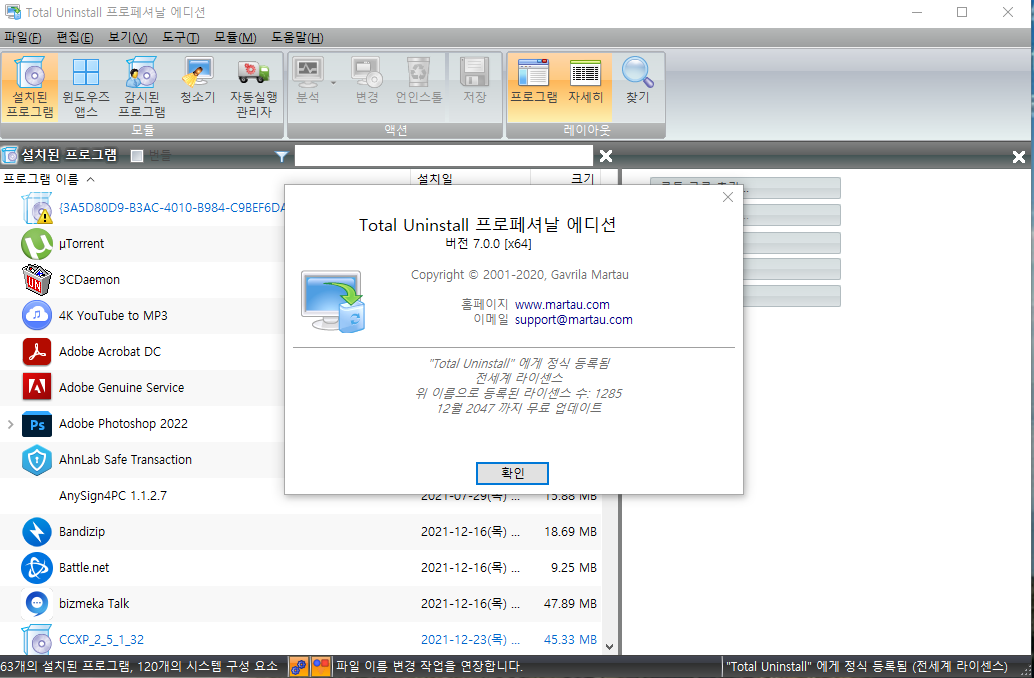Screen dimensions: 1034x678
Task: Open the 보기(V) menu
Action: [128, 38]
